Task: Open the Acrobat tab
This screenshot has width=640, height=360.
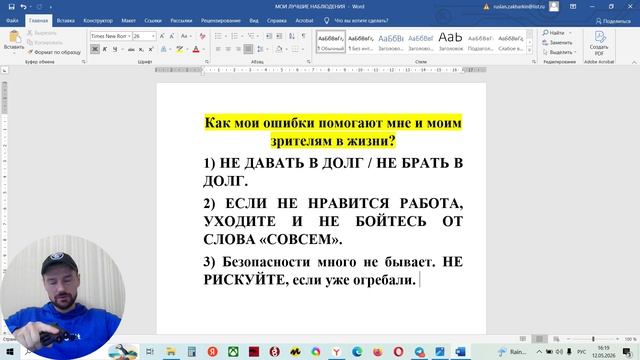Action: (x=304, y=20)
